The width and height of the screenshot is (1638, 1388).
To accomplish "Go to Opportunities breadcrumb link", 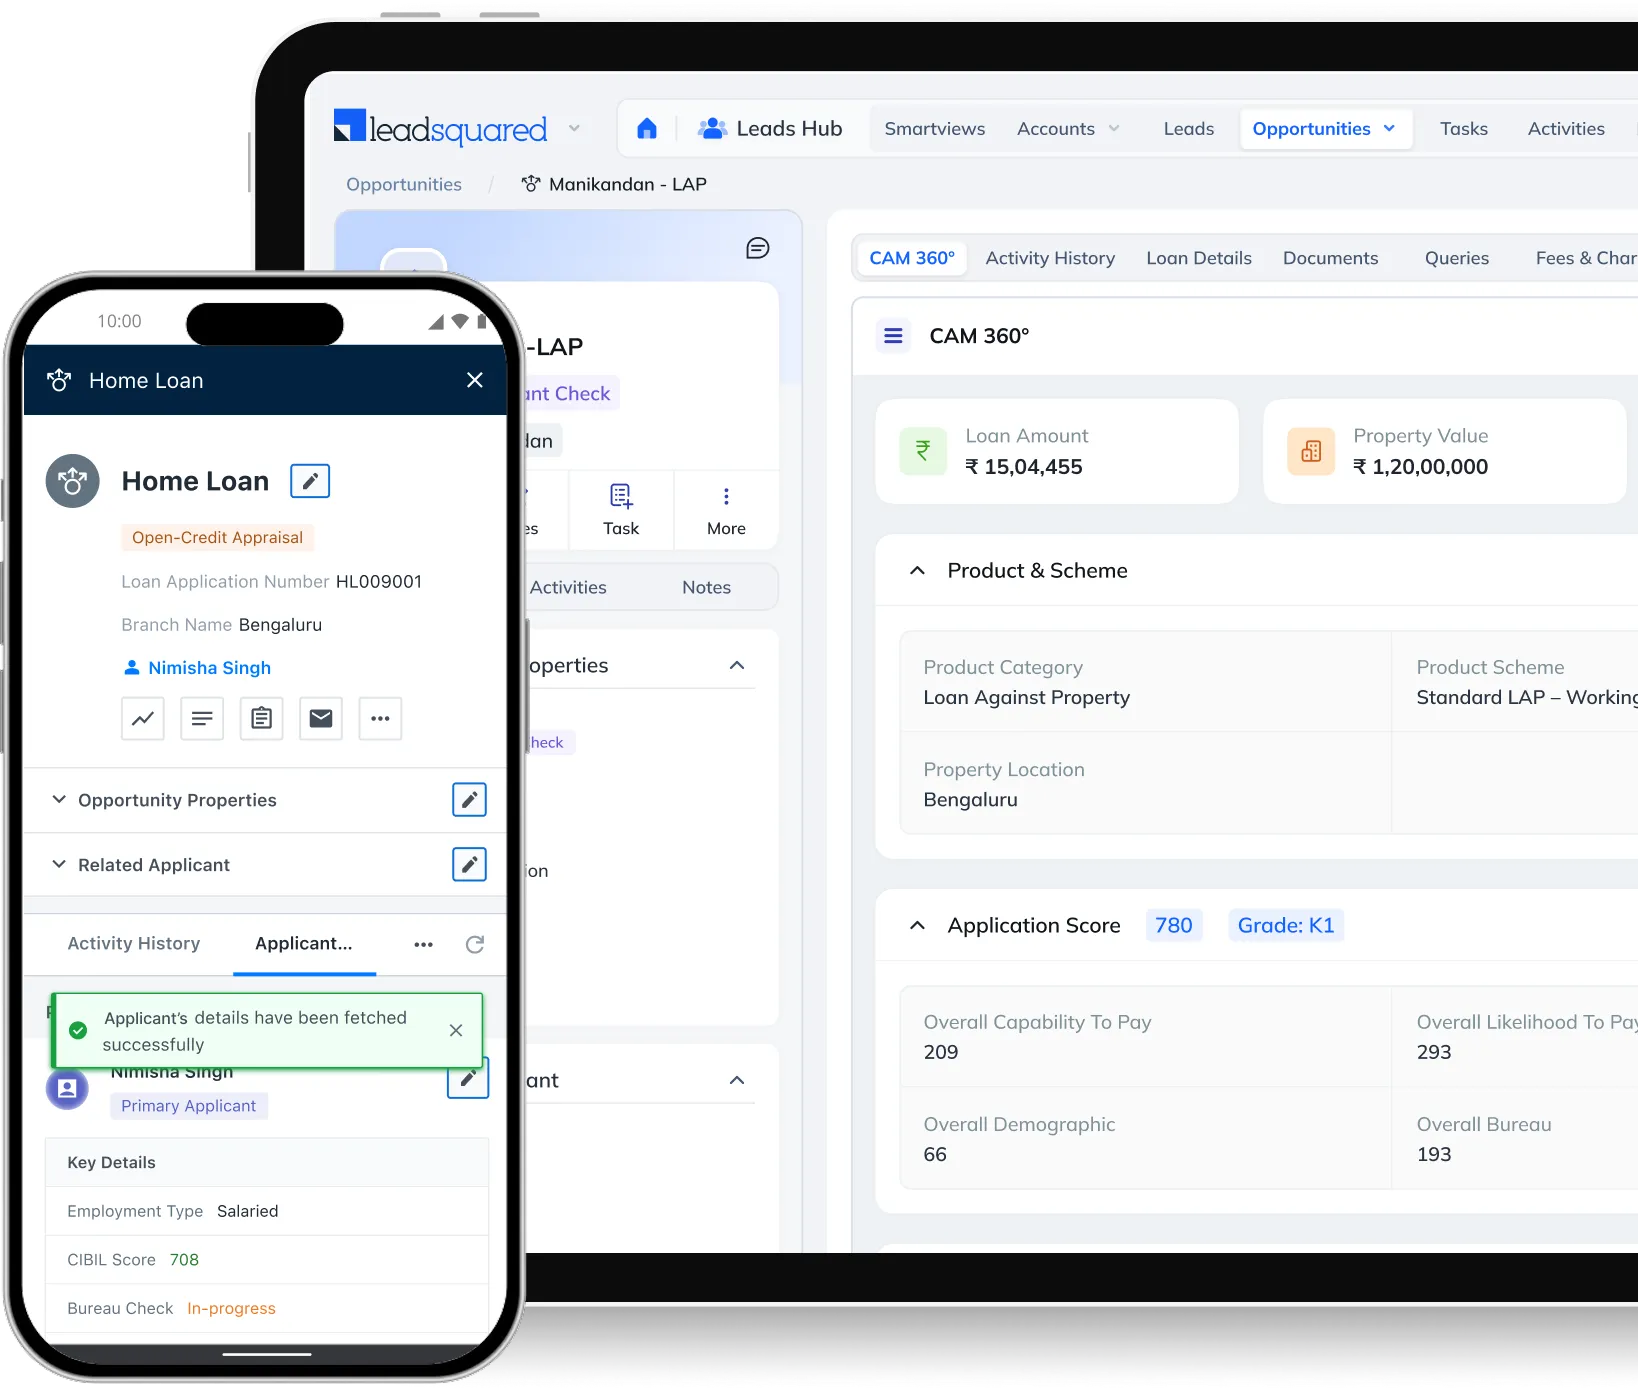I will (404, 184).
